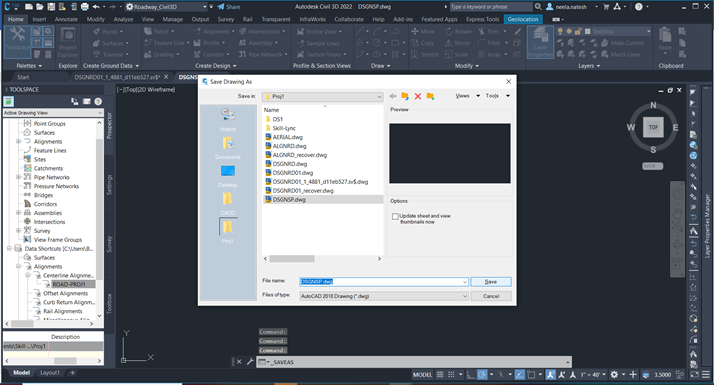Switch to the Annotate ribbon tab

tap(66, 19)
